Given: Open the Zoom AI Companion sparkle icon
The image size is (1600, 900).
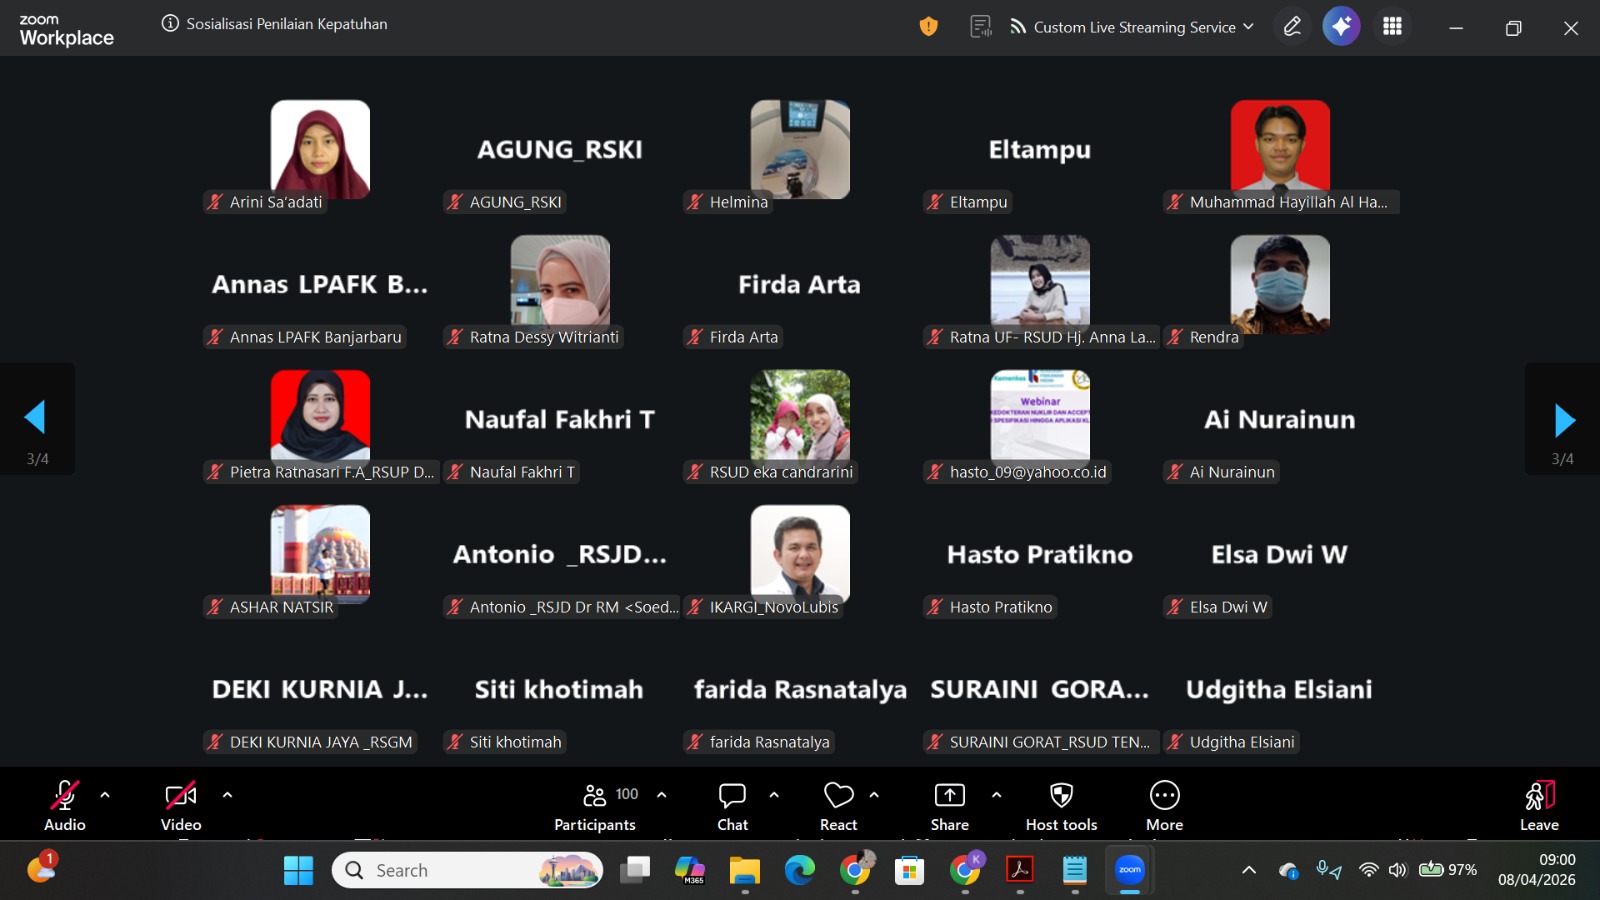Looking at the screenshot, I should pyautogui.click(x=1341, y=27).
